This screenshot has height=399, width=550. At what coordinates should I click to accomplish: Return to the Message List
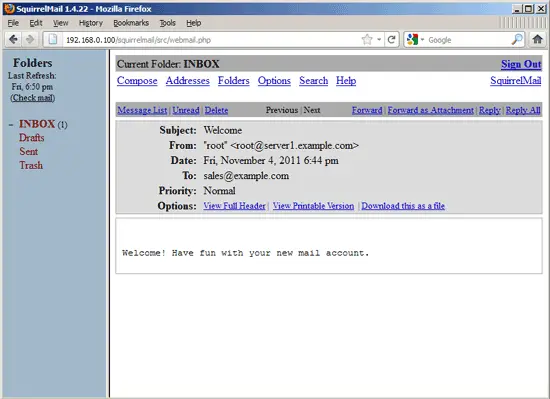(x=142, y=110)
